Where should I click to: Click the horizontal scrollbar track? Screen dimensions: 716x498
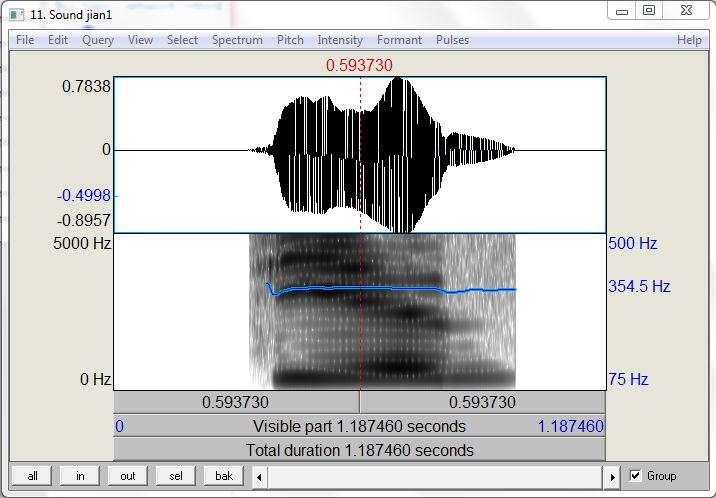click(x=436, y=477)
